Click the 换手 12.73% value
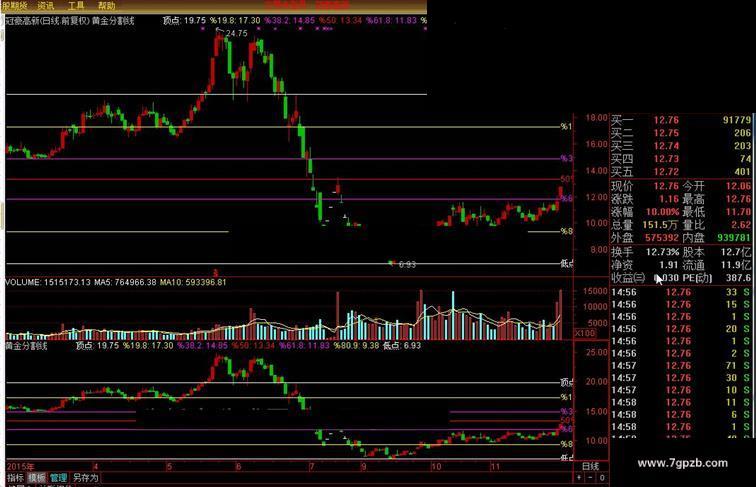The height and width of the screenshot is (487, 756). point(662,252)
